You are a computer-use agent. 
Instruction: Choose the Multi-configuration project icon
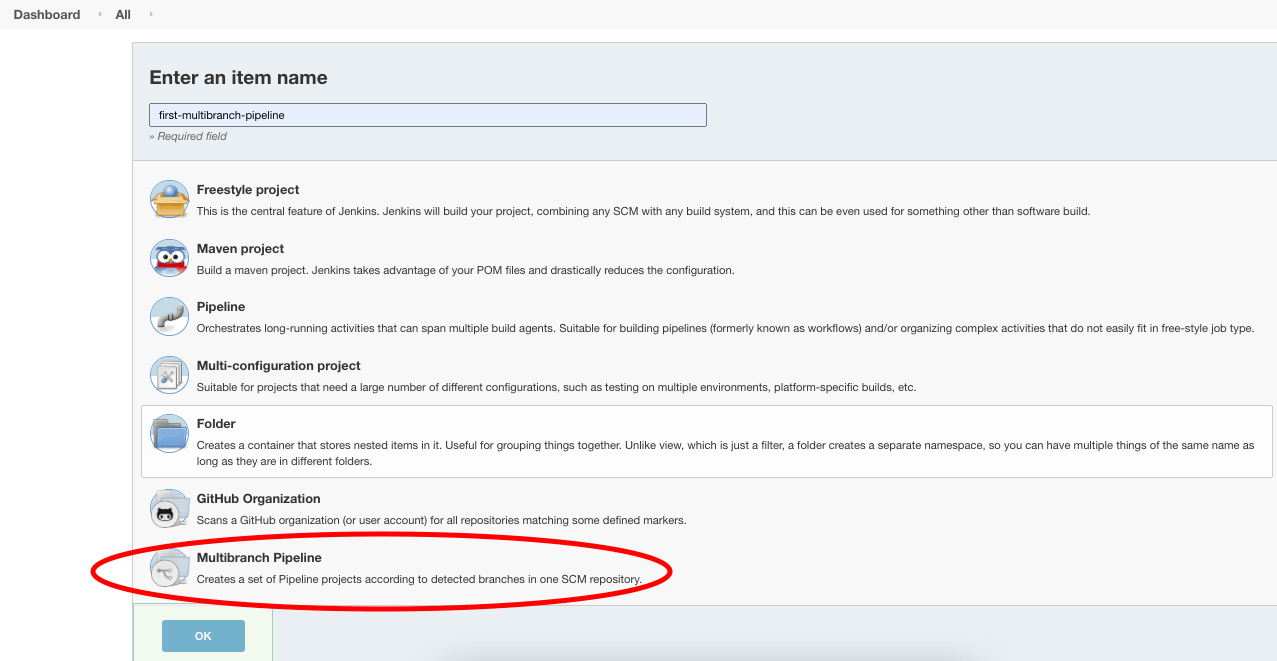tap(169, 375)
